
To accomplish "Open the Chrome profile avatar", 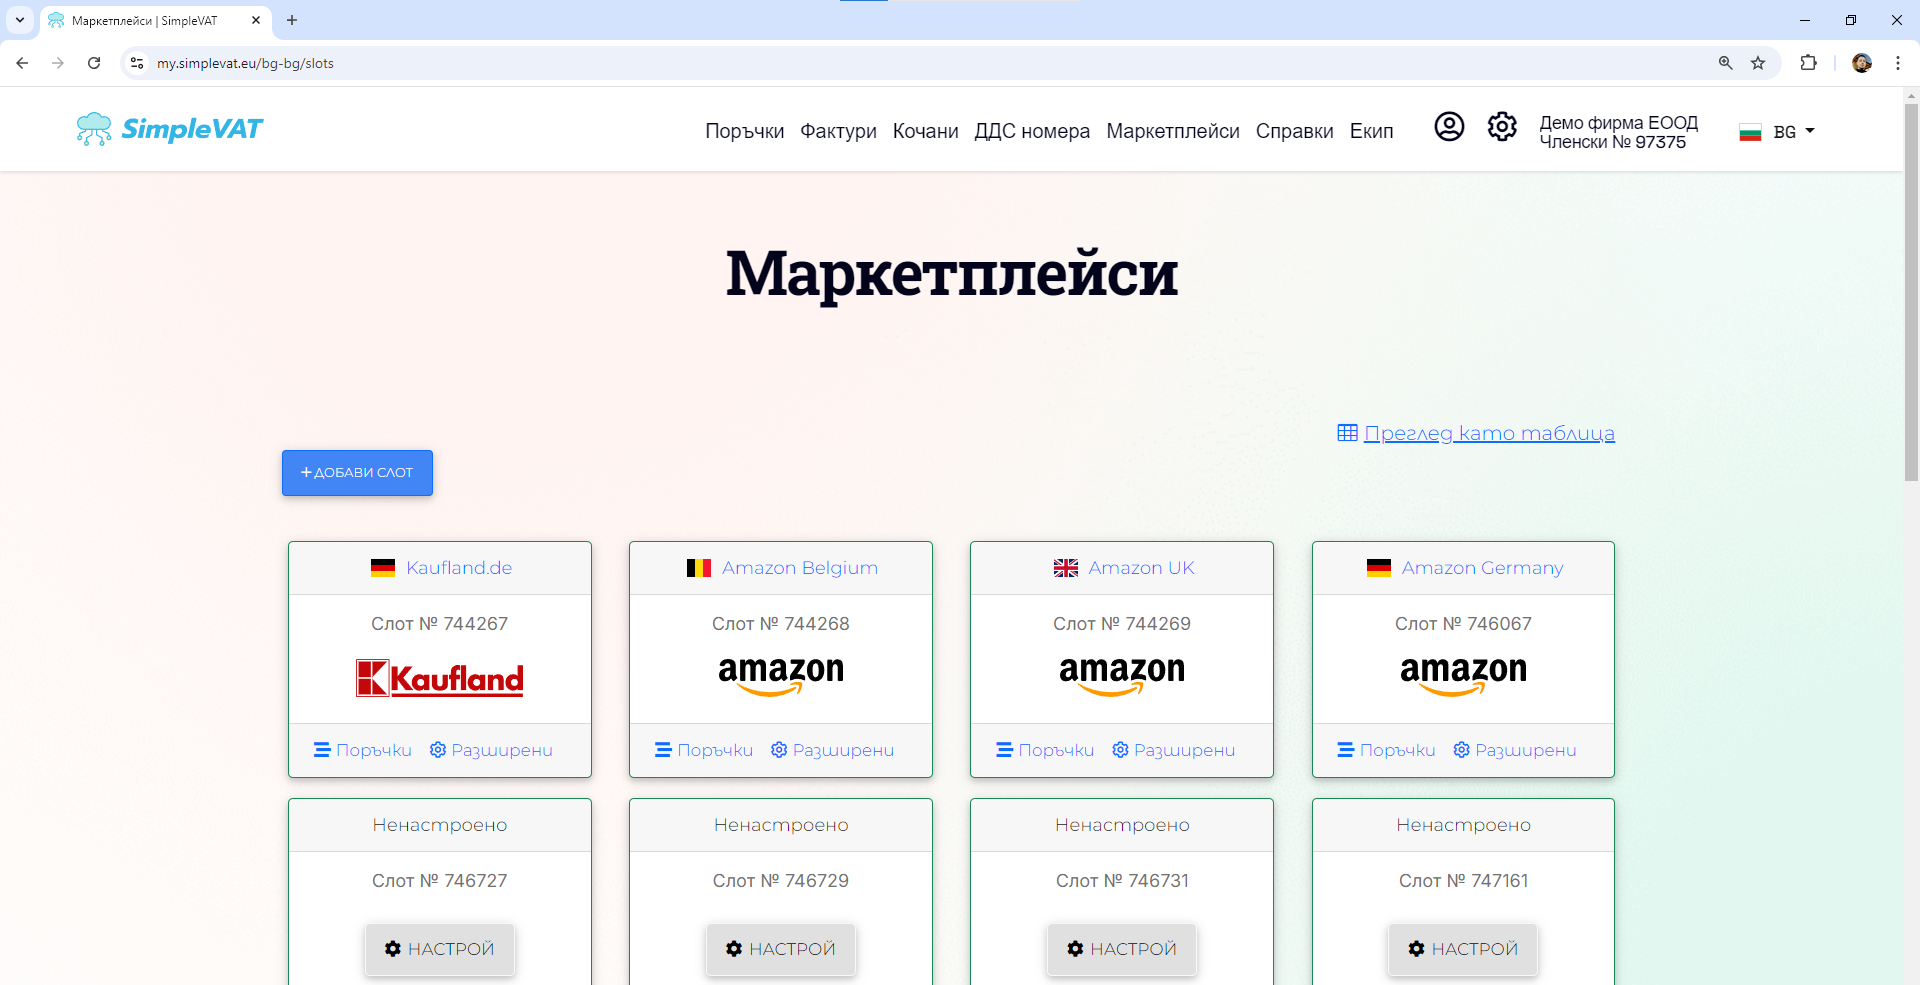I will 1862,63.
